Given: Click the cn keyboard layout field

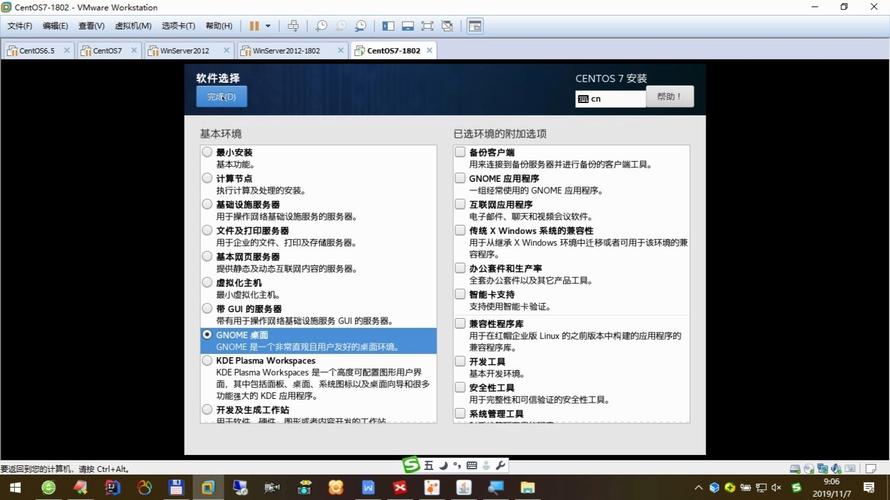Looking at the screenshot, I should point(610,98).
